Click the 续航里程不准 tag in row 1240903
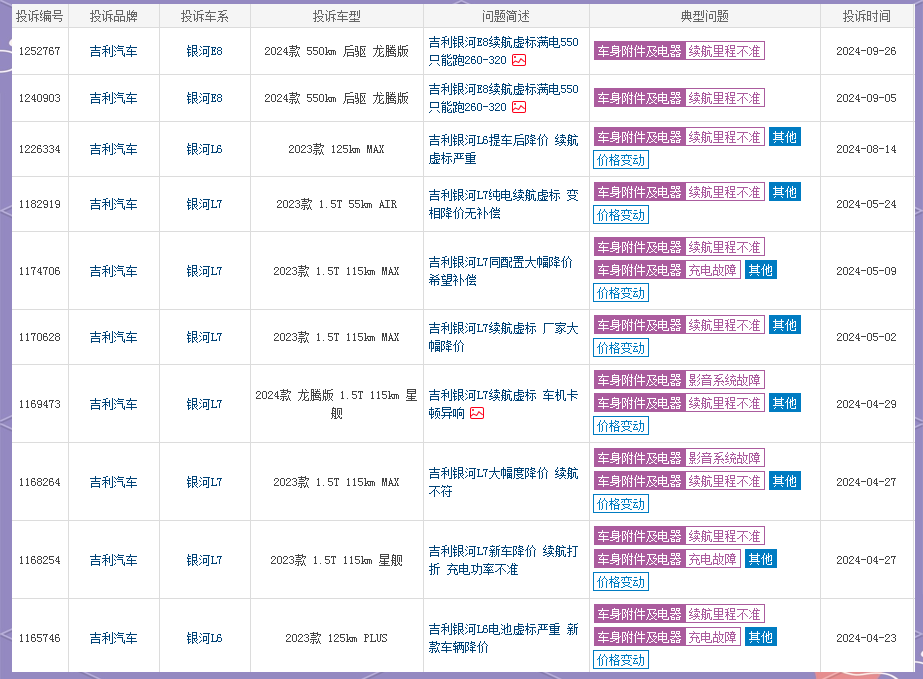 [724, 98]
